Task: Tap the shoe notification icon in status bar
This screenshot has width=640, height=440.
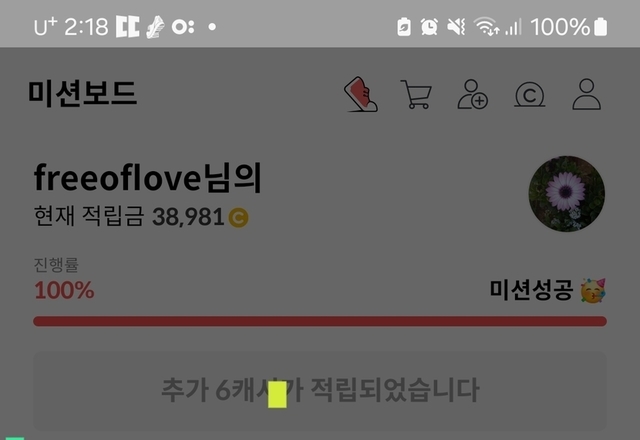Action: coord(156,27)
